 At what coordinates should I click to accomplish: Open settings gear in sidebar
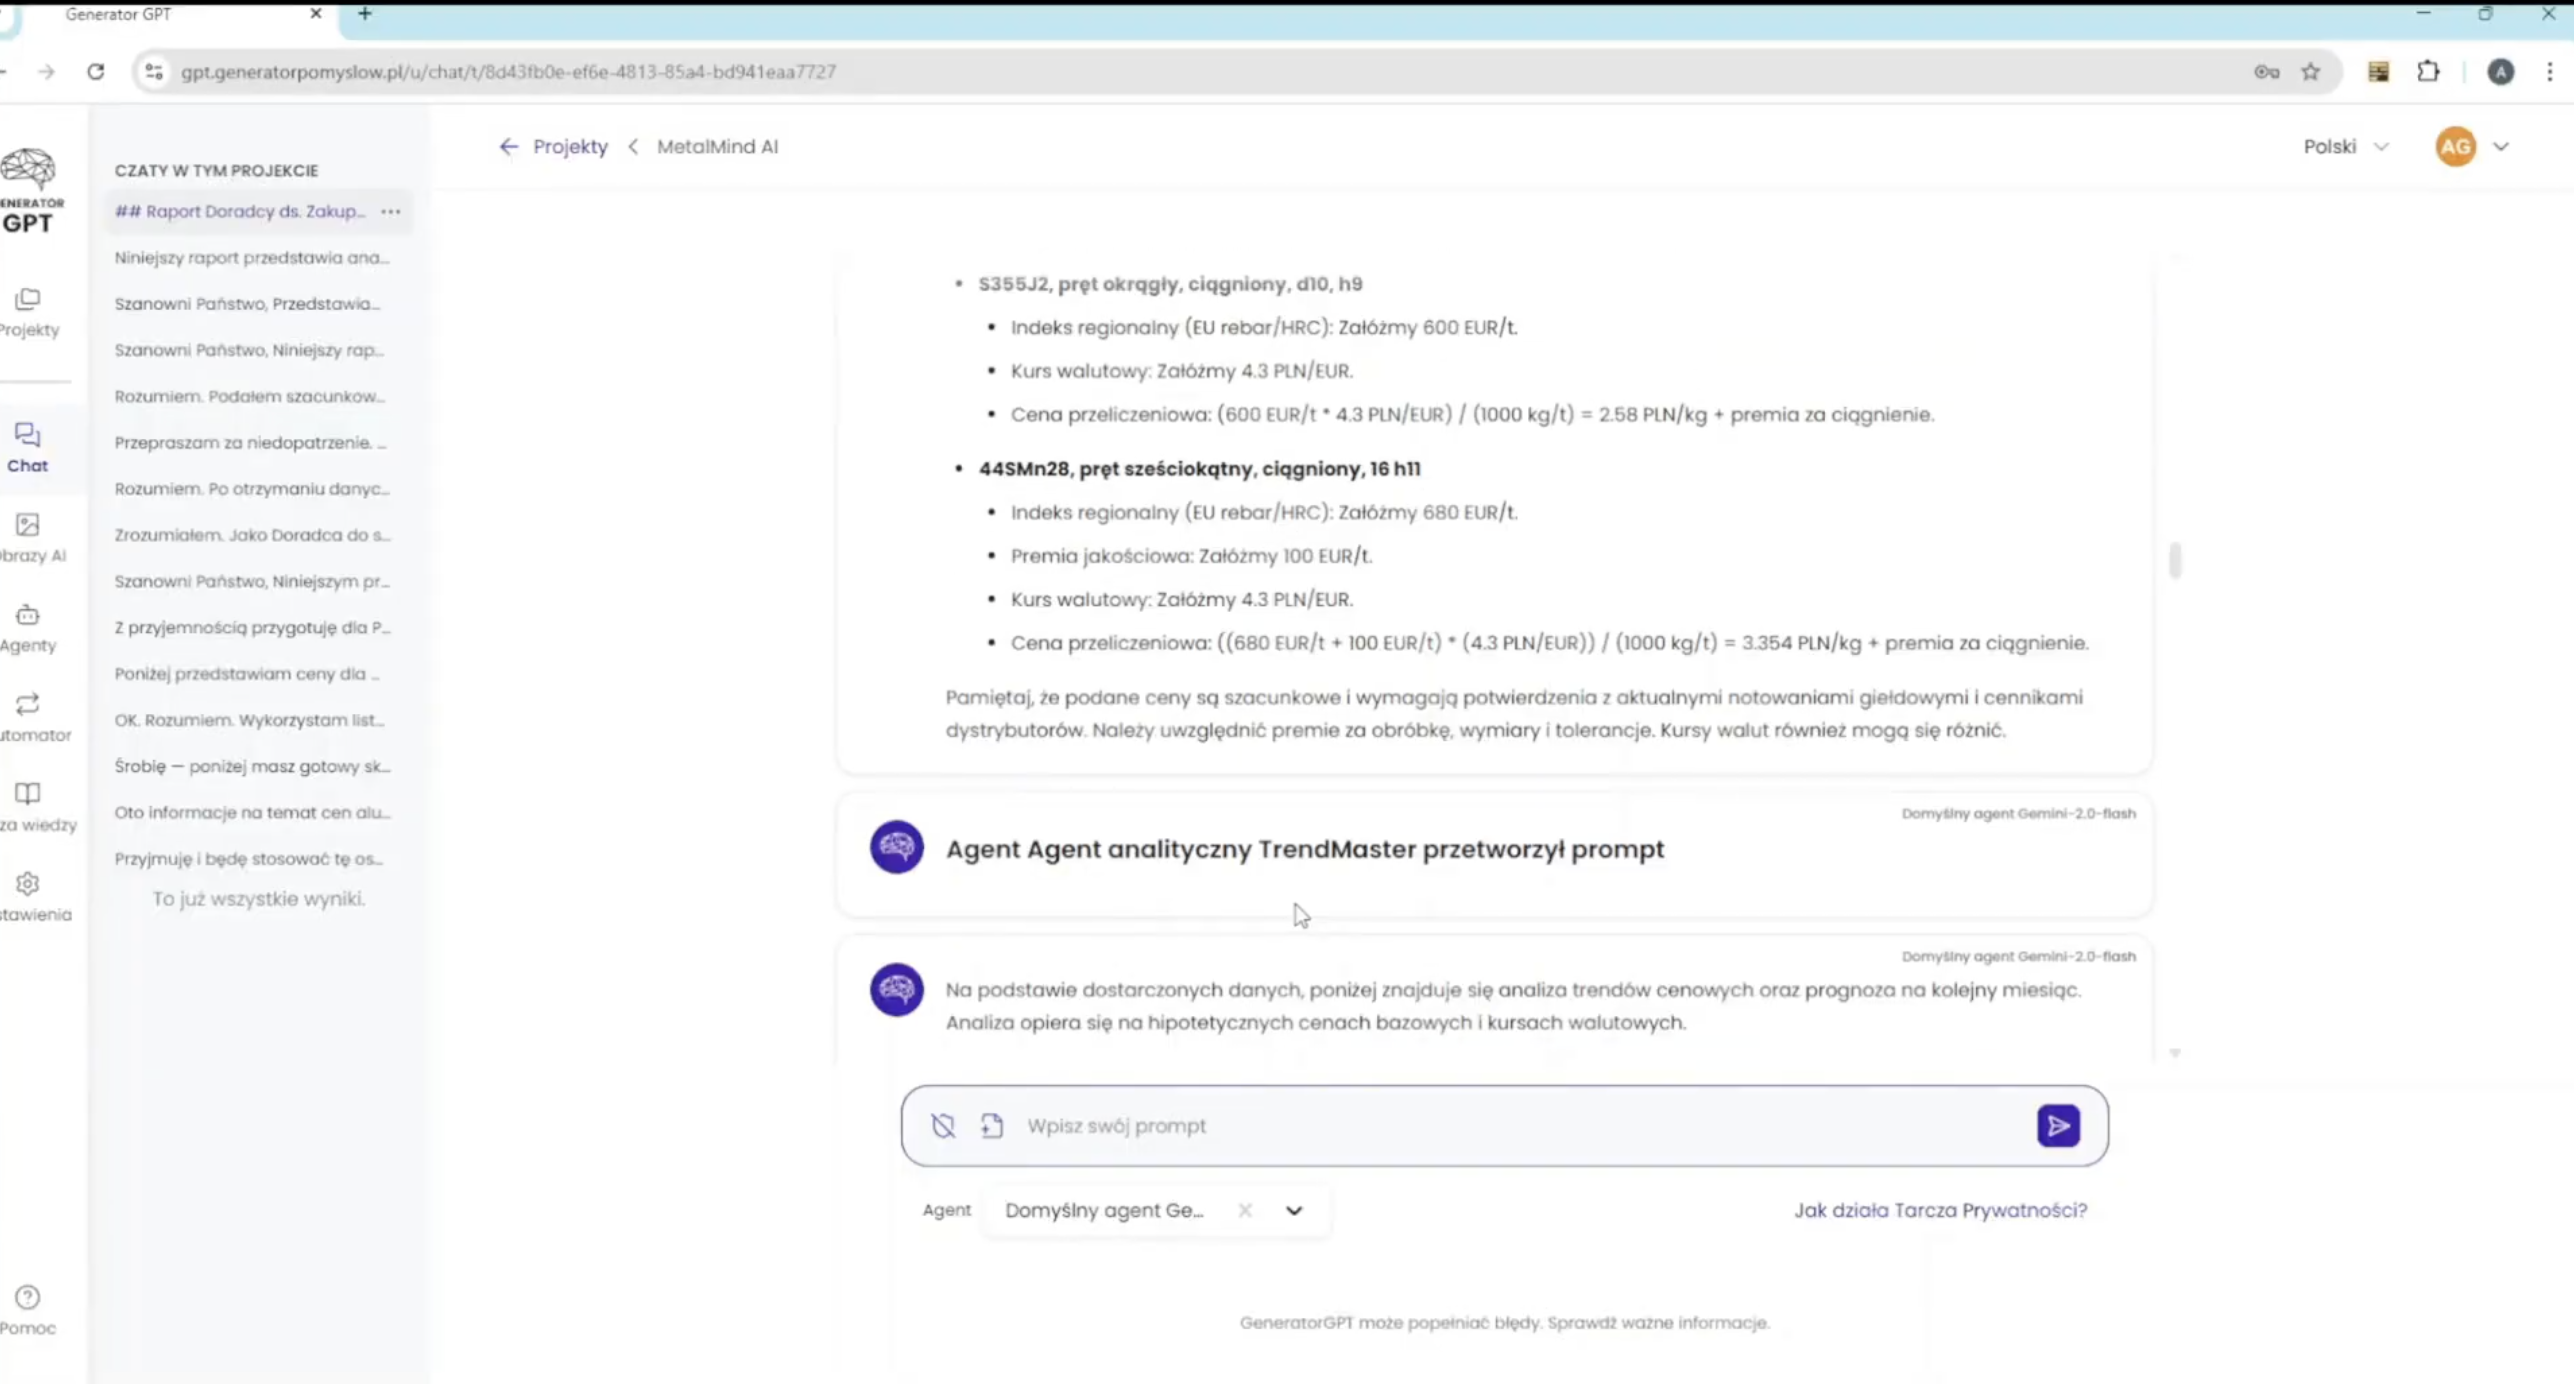[x=28, y=884]
